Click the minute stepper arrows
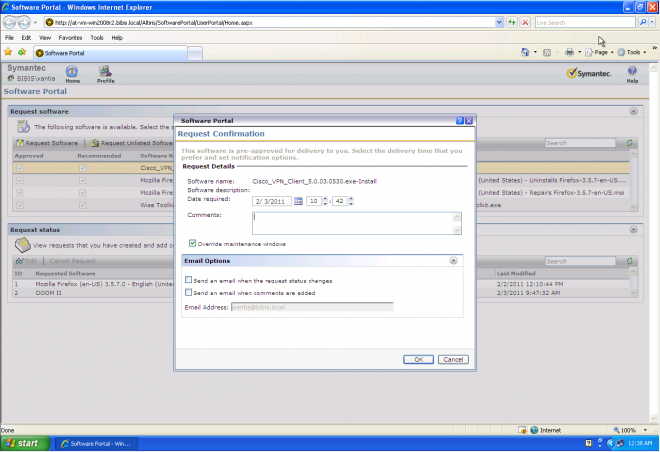 click(x=351, y=201)
